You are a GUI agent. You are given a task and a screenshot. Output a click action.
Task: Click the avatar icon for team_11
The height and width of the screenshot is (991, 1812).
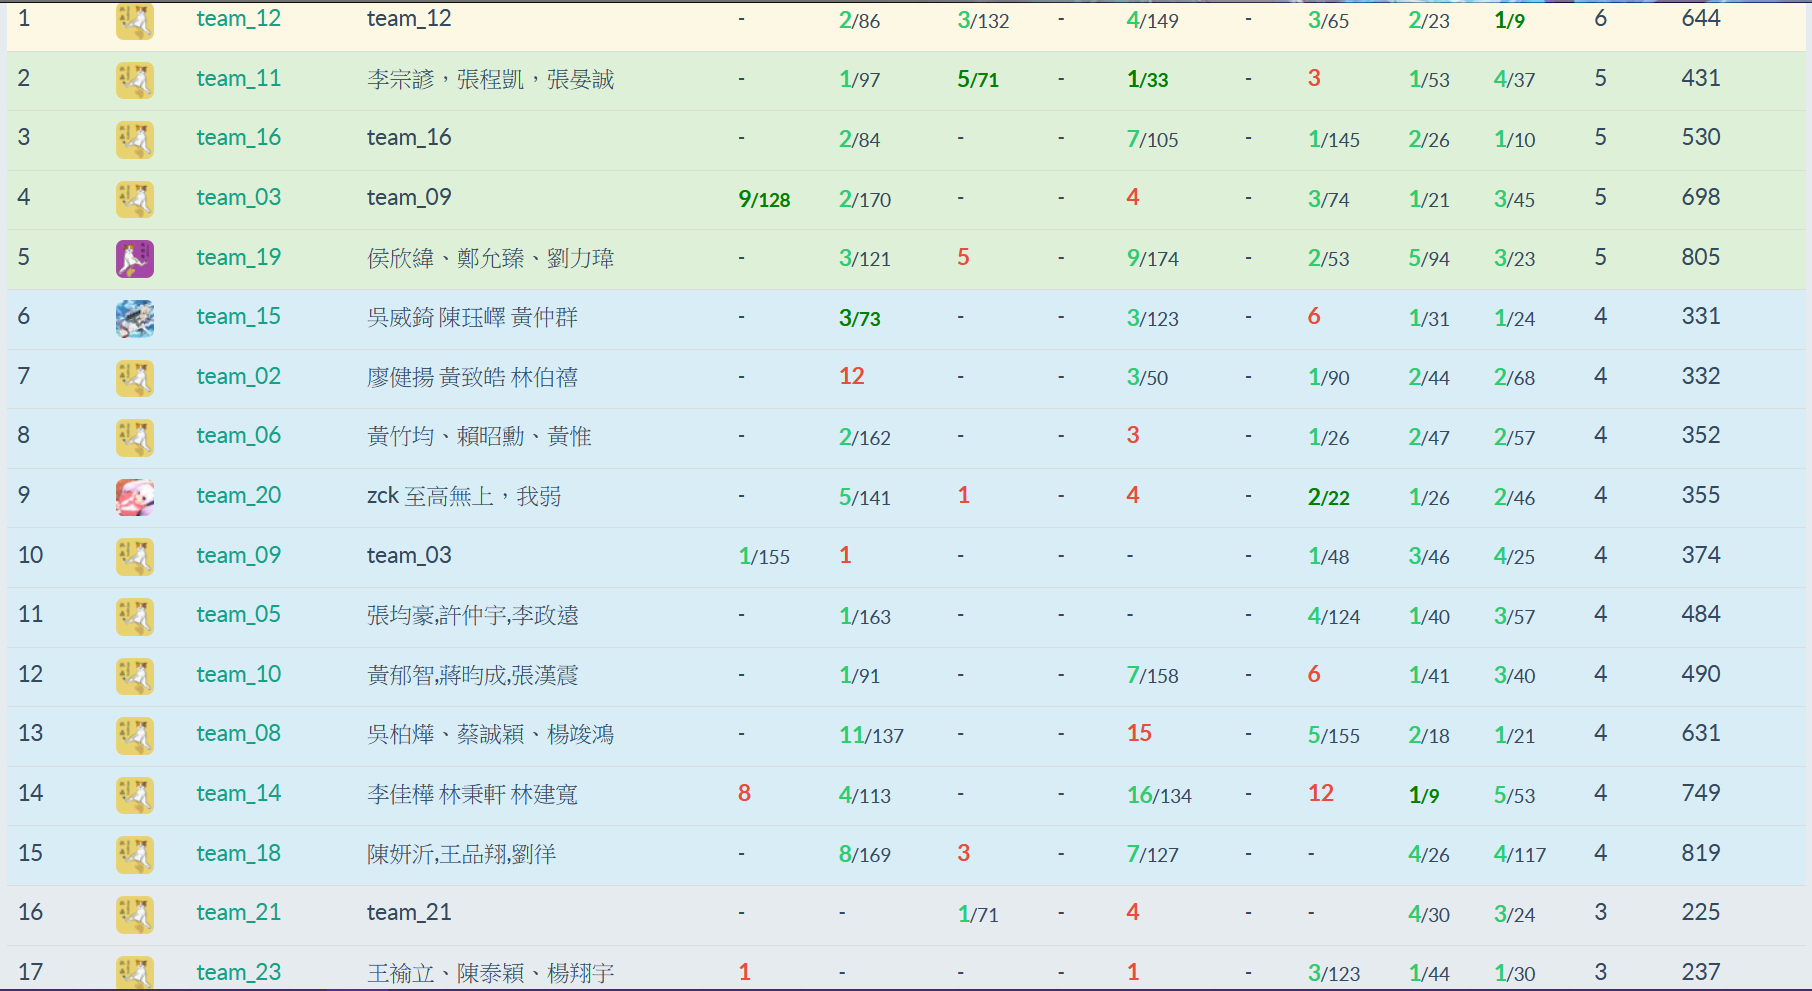135,80
